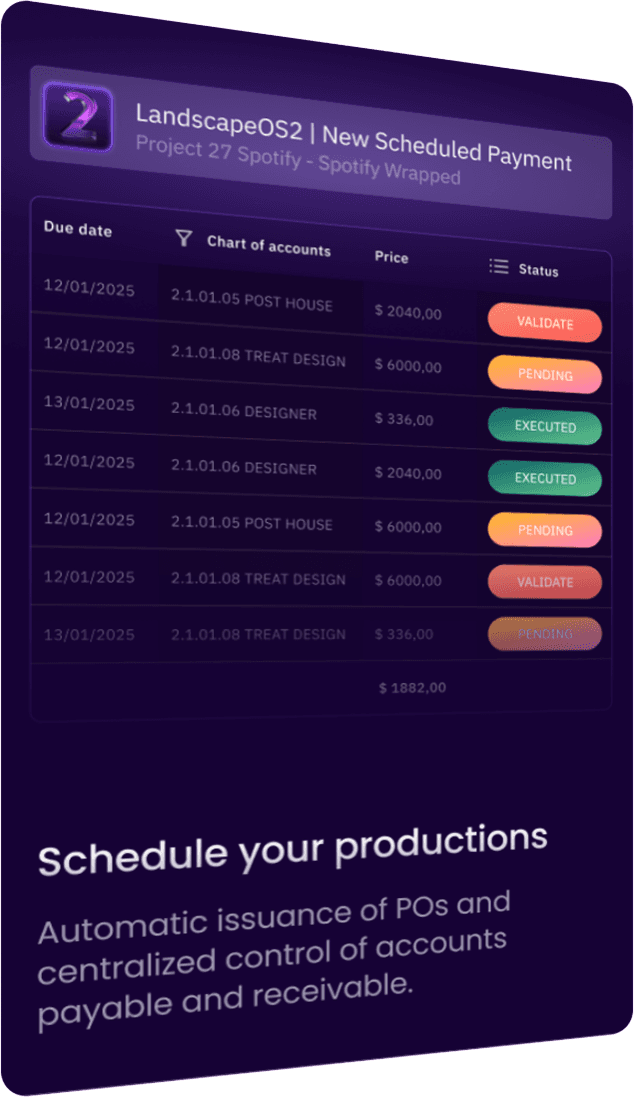Click the Project 27 Spotify - Spotify Wrapped subtitle

click(298, 160)
